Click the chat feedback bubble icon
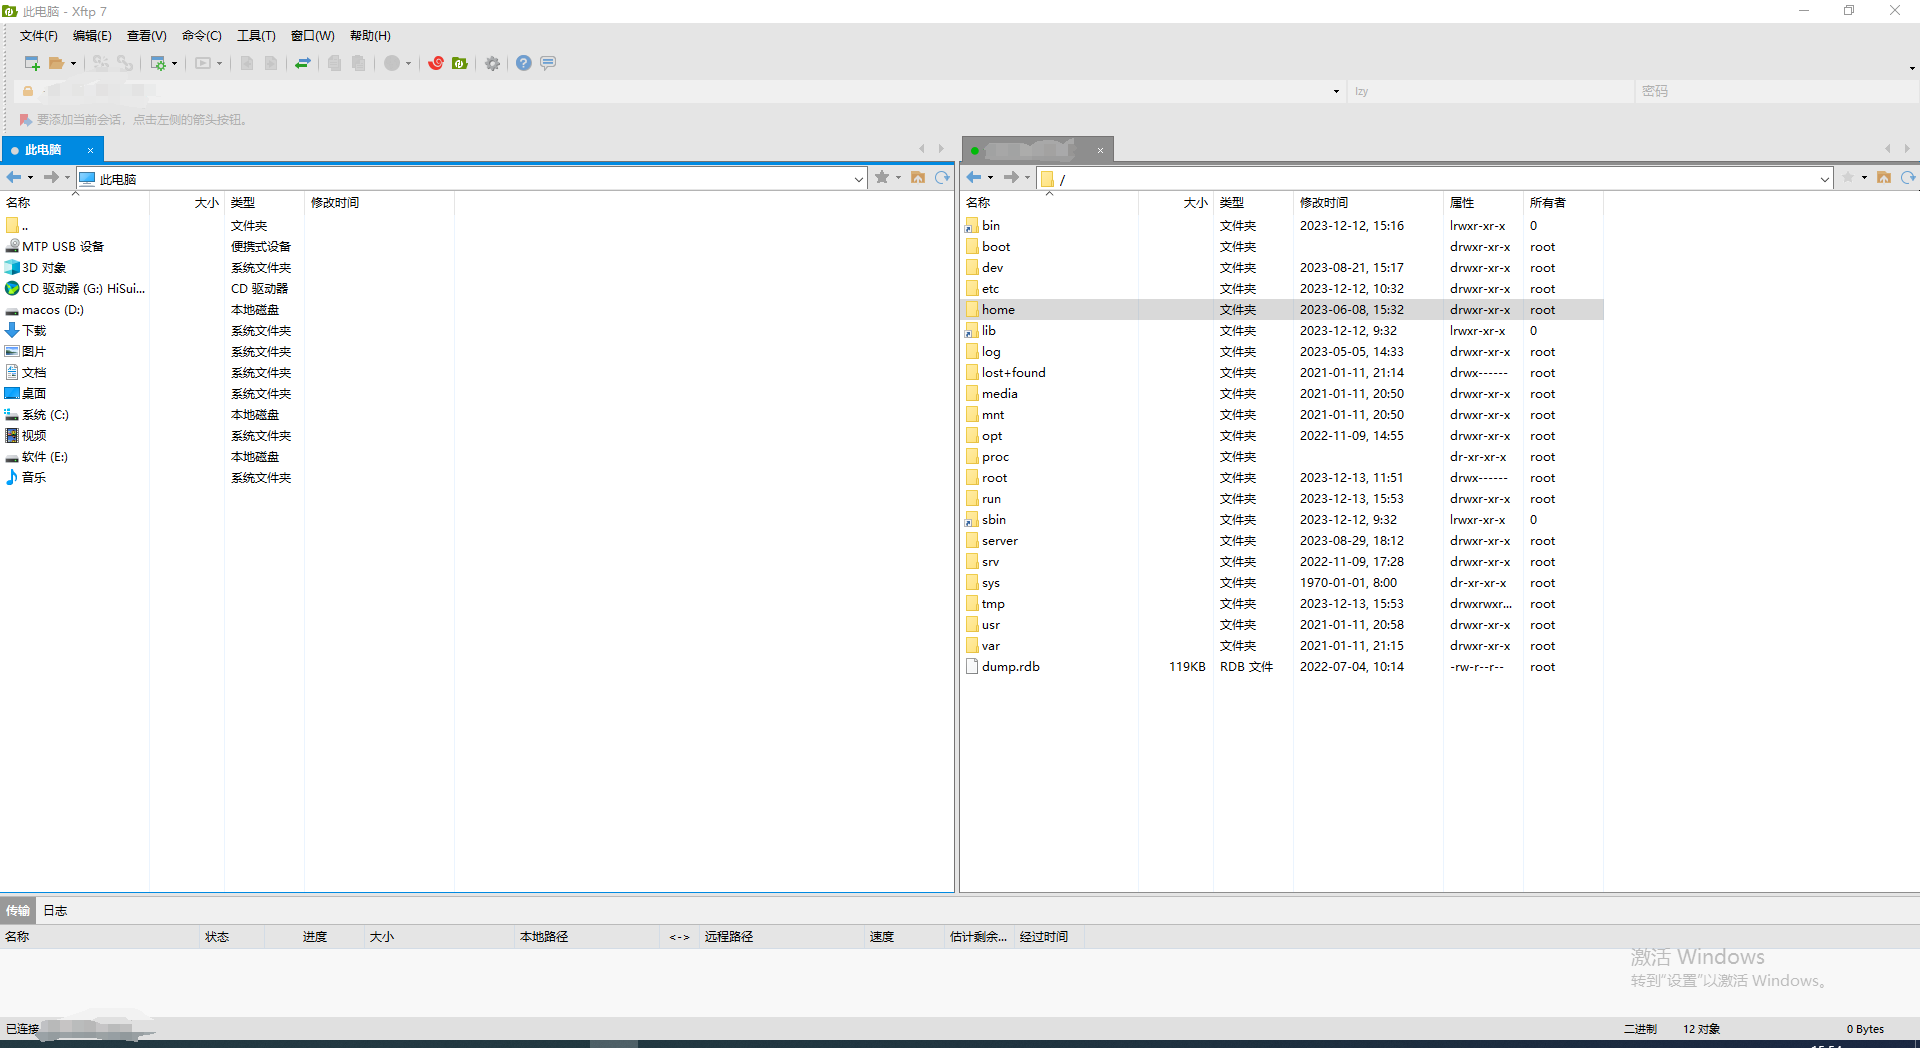The width and height of the screenshot is (1920, 1048). (x=548, y=63)
